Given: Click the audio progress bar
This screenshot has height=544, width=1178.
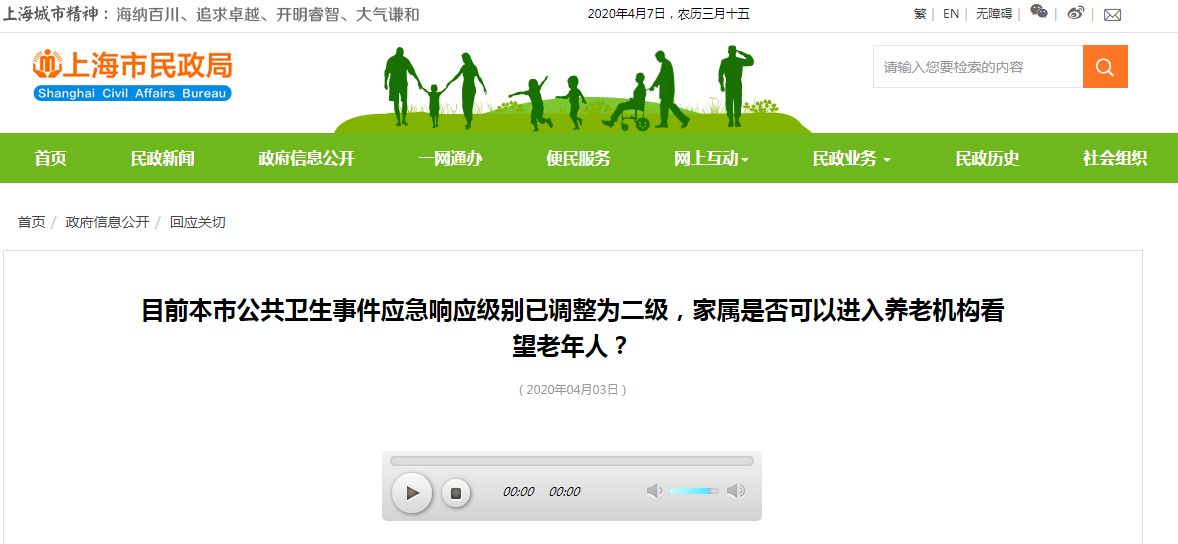Looking at the screenshot, I should click(x=572, y=461).
